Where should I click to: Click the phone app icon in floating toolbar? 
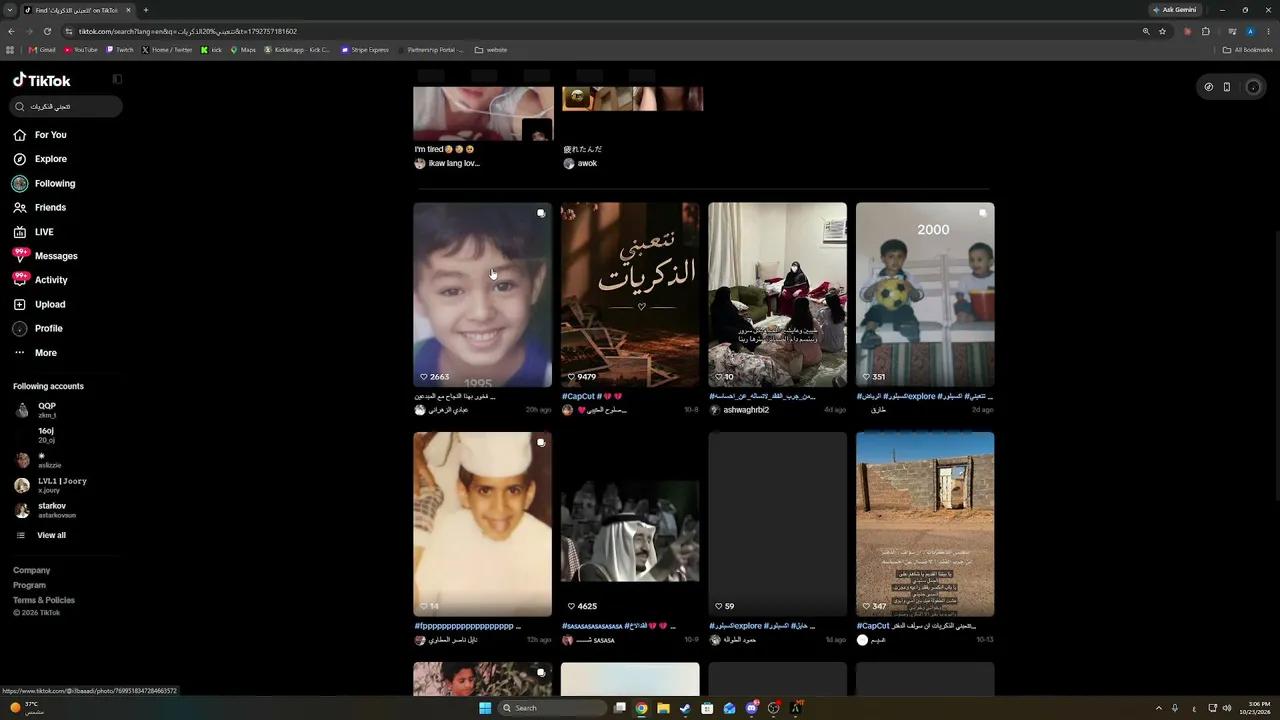point(1227,87)
